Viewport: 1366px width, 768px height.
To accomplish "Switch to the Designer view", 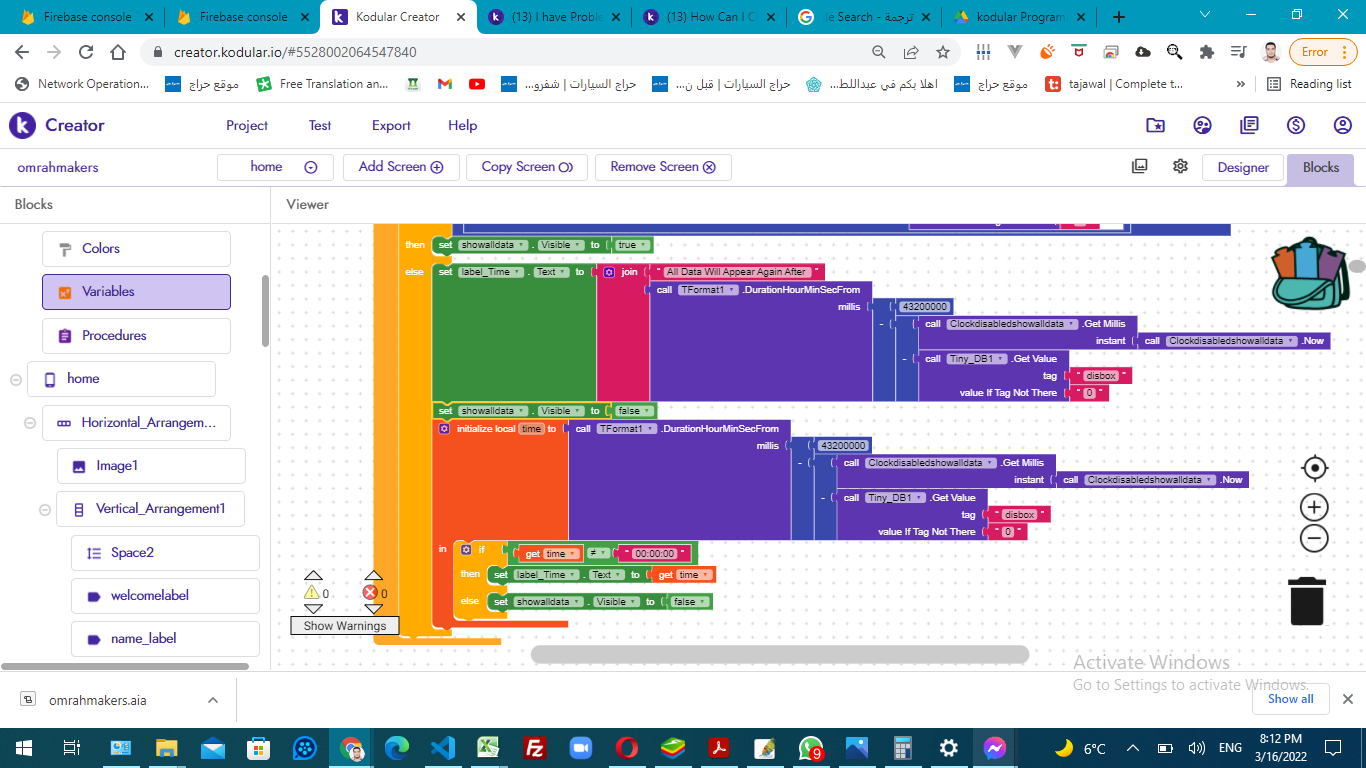I will click(x=1243, y=167).
